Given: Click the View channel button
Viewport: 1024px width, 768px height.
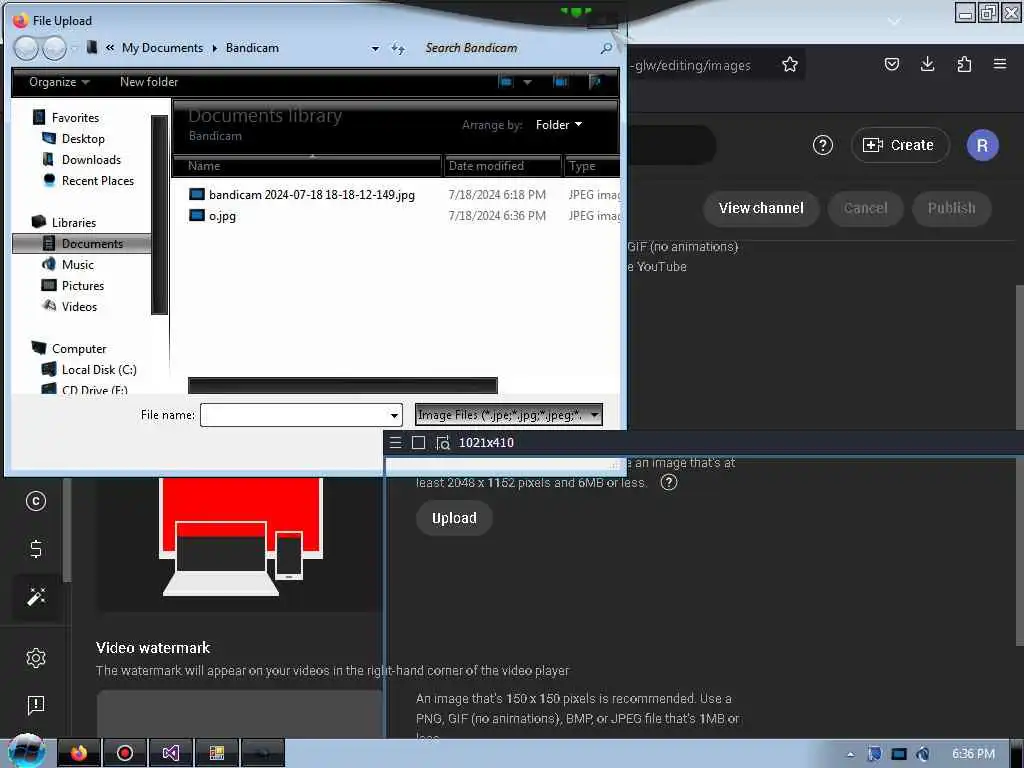Looking at the screenshot, I should pos(761,208).
